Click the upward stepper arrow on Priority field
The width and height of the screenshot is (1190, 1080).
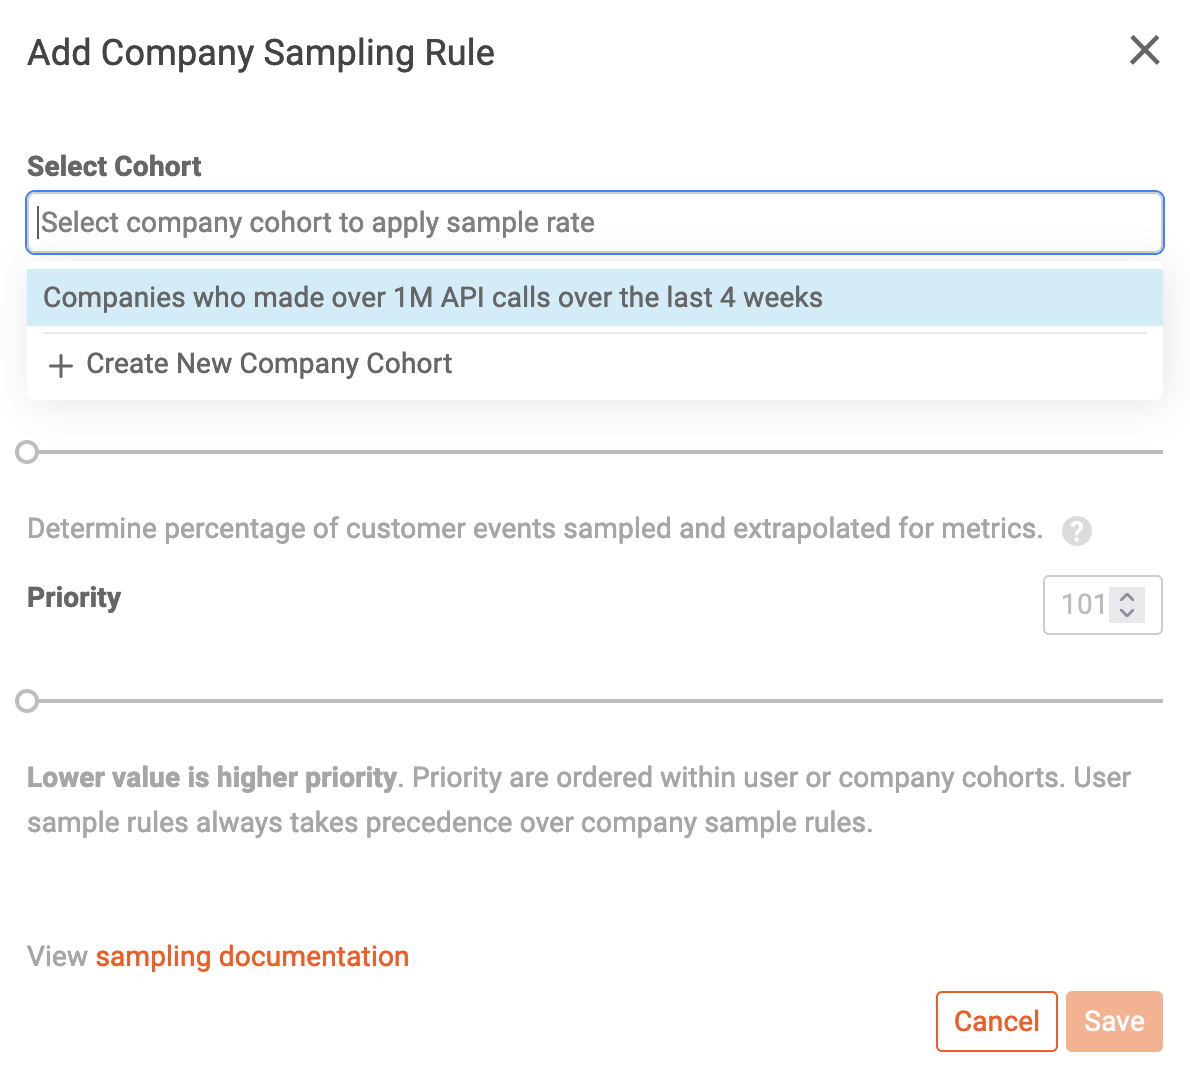coord(1128,597)
